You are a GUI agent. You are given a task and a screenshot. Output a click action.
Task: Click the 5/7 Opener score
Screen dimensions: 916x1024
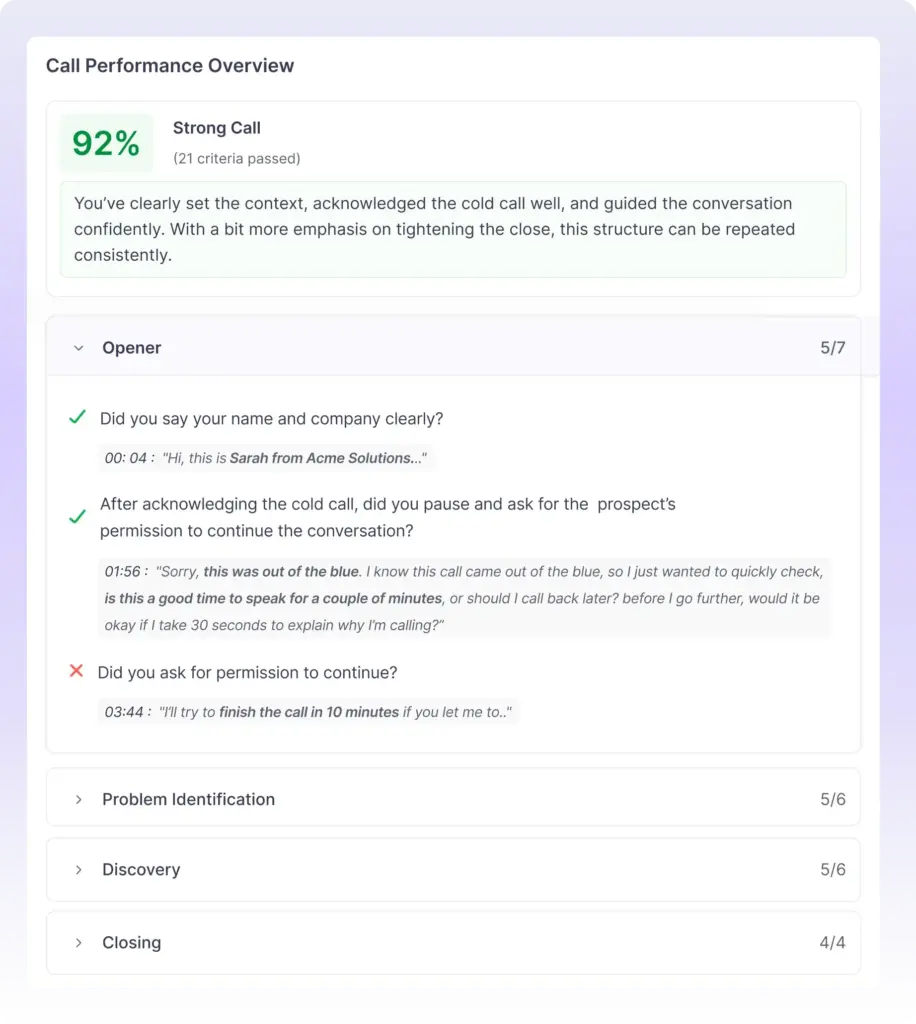pyautogui.click(x=831, y=348)
